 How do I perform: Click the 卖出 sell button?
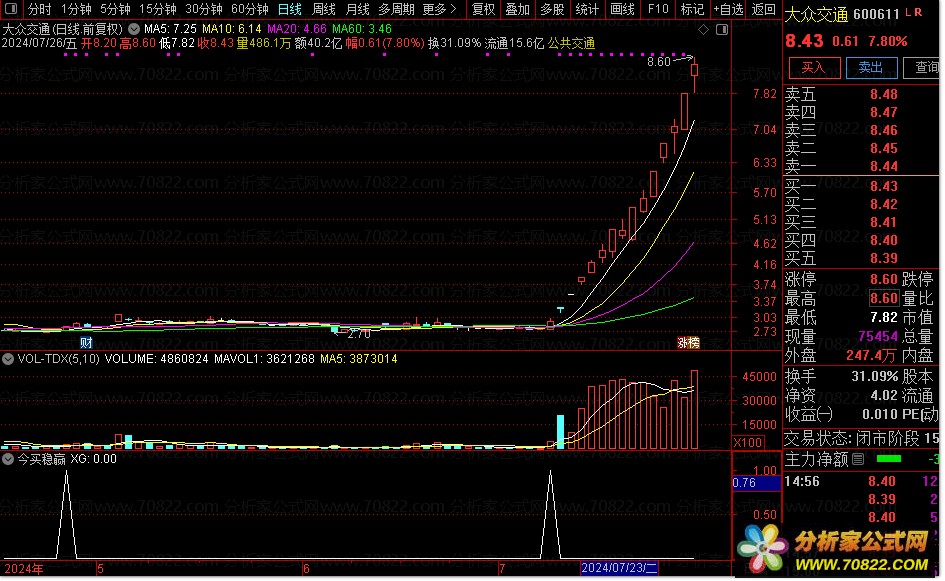point(871,68)
